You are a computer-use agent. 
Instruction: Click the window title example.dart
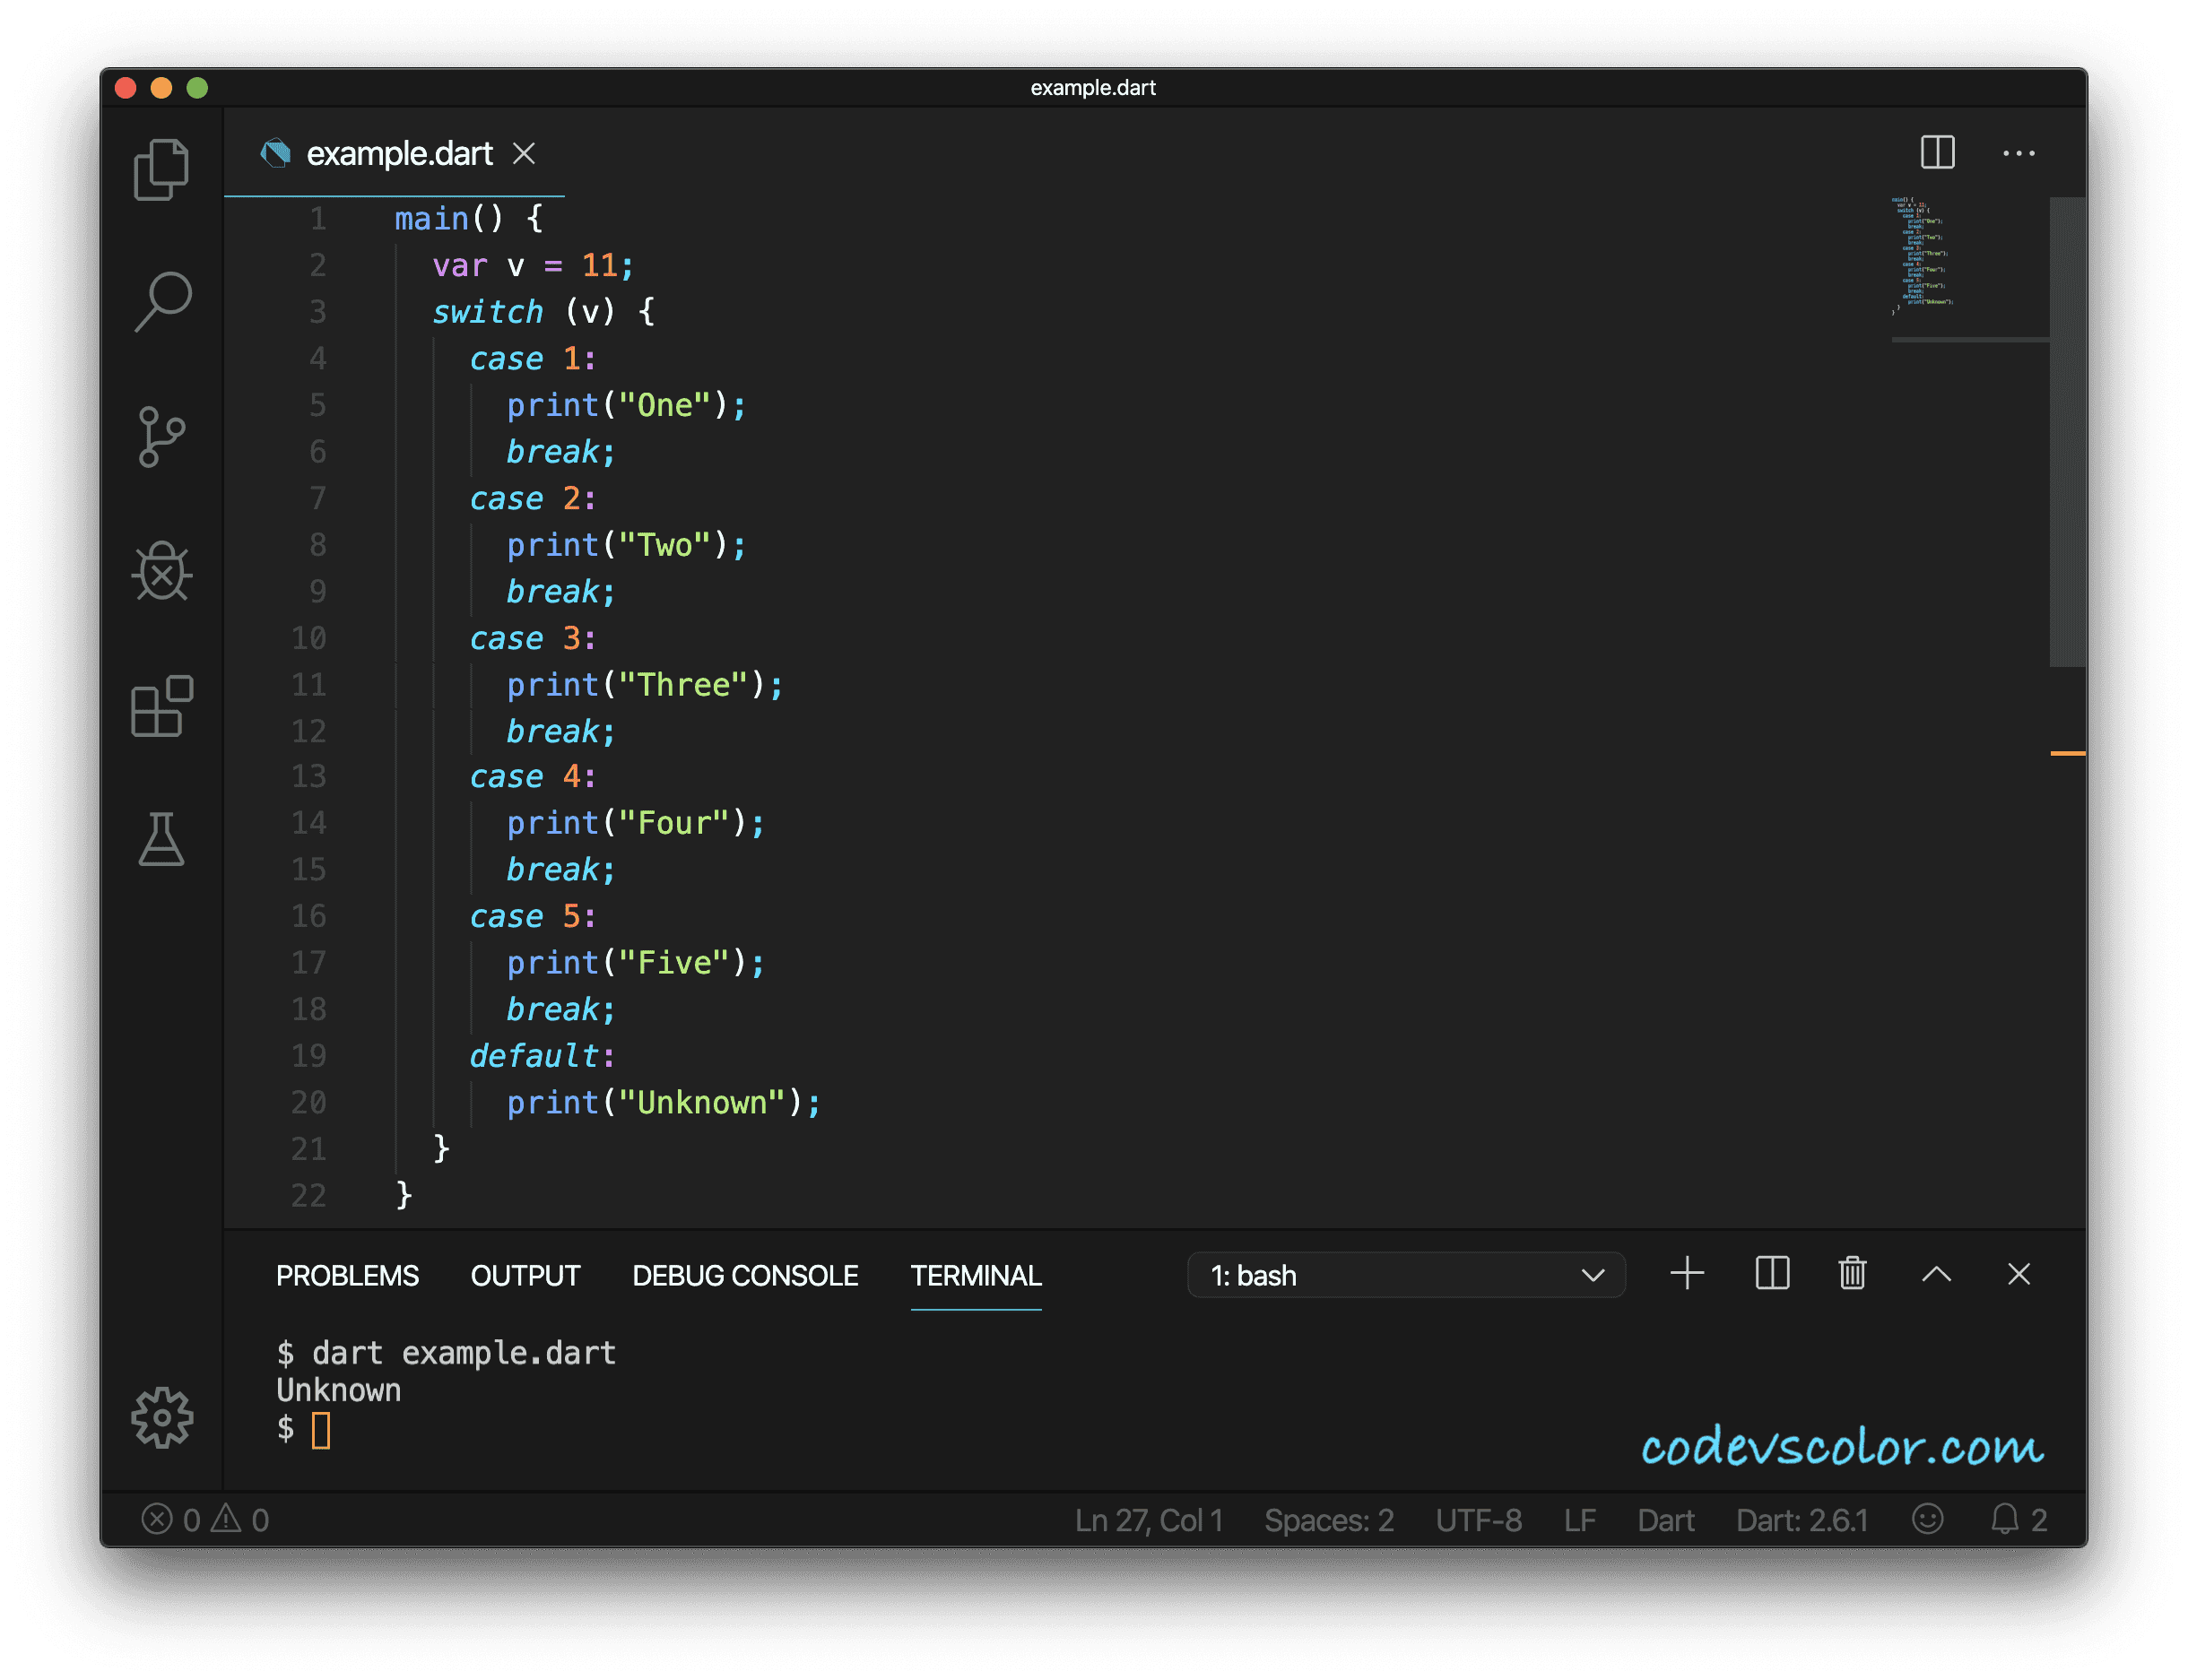click(x=1093, y=87)
